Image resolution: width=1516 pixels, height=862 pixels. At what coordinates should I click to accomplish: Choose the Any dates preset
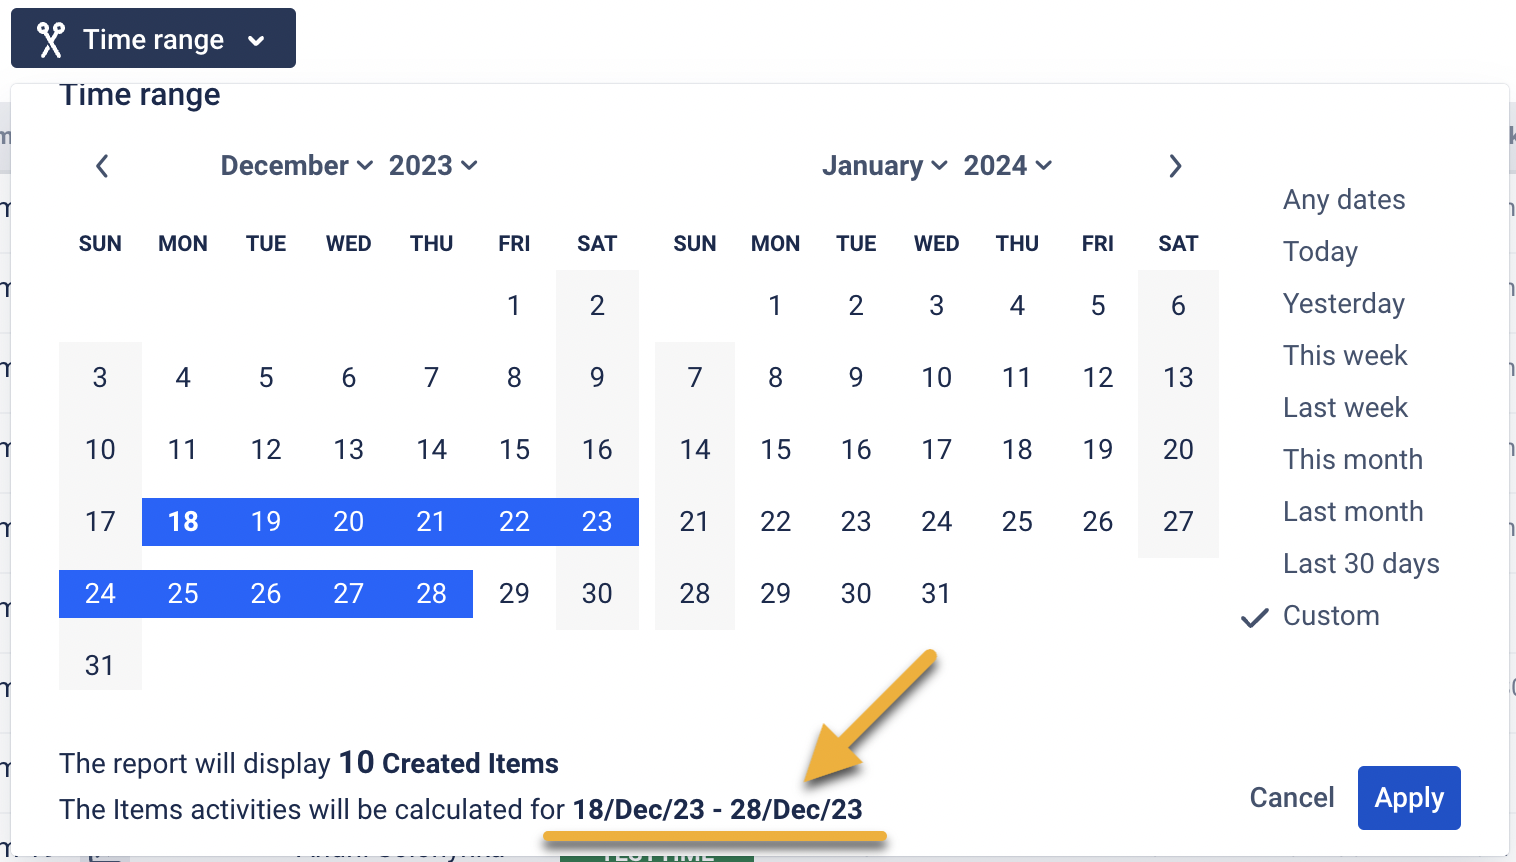click(x=1343, y=200)
